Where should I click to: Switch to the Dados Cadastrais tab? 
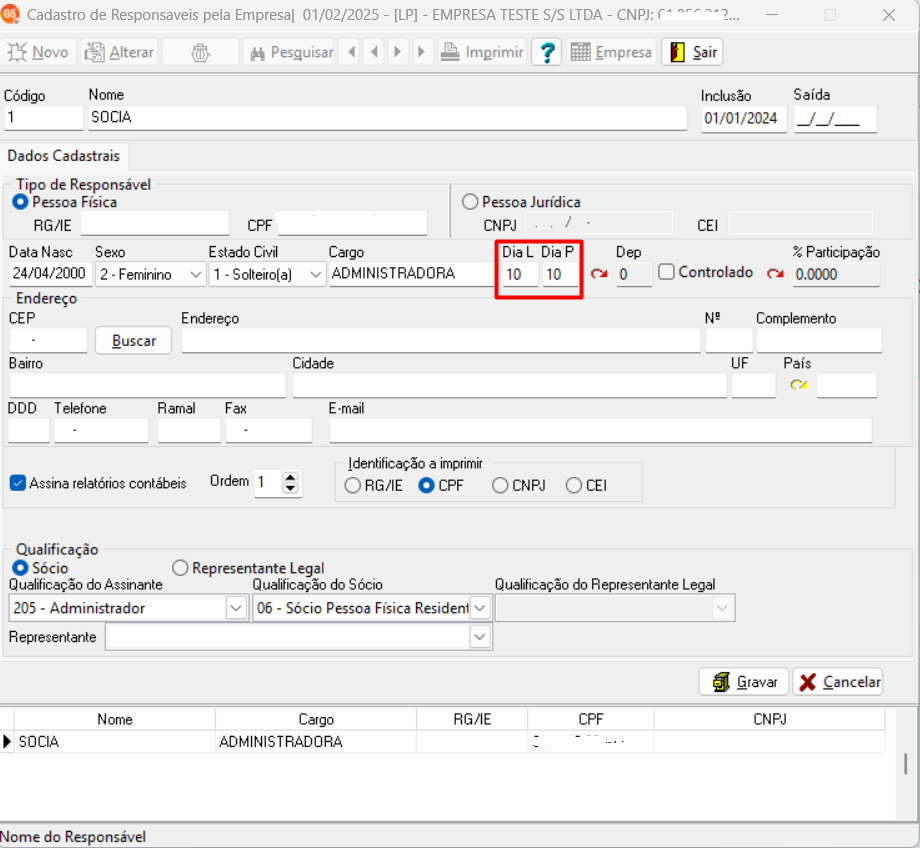click(x=63, y=156)
